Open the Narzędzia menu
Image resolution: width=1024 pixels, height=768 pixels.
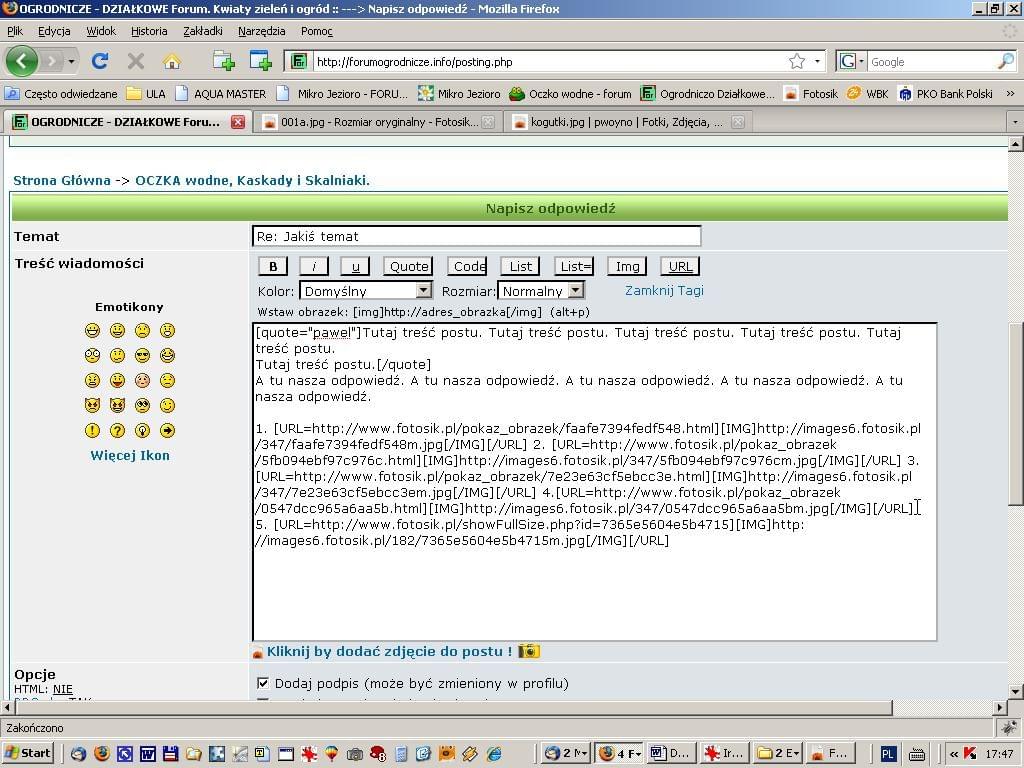tap(262, 31)
